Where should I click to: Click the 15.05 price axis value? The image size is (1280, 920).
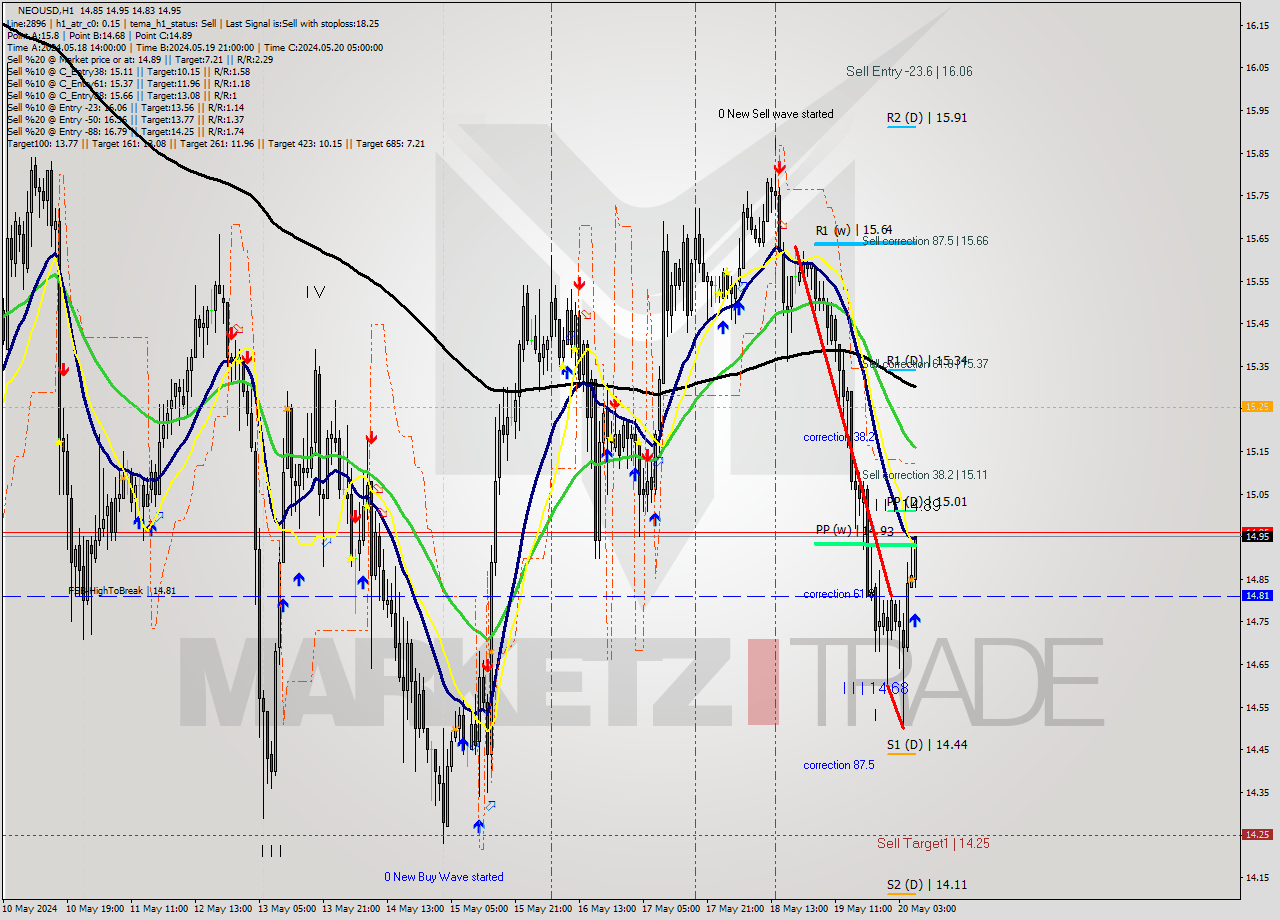click(x=1257, y=494)
